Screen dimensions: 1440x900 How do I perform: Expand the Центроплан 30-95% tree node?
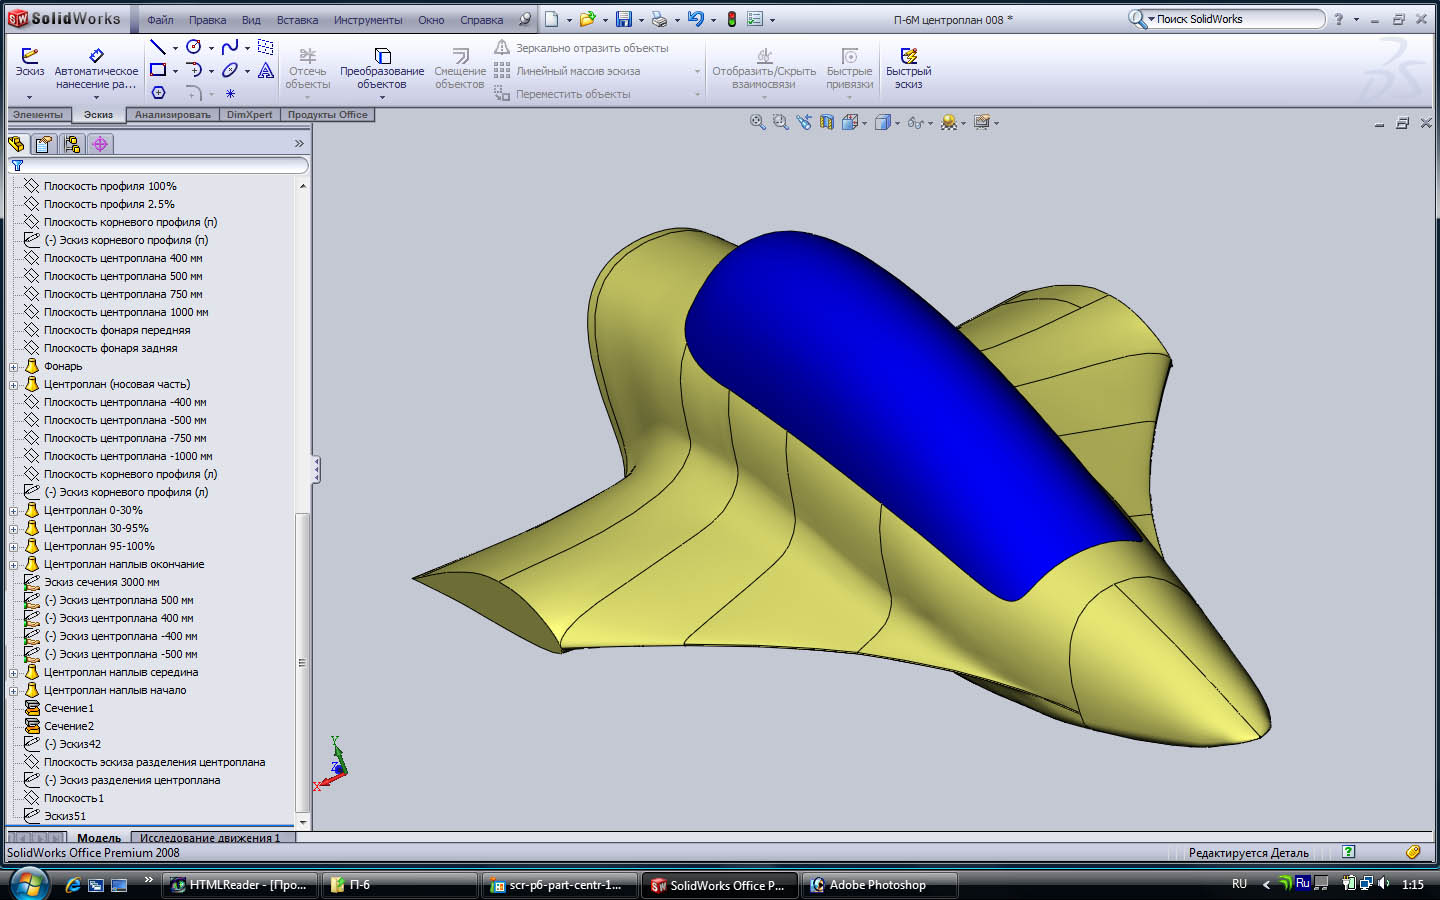tap(14, 529)
